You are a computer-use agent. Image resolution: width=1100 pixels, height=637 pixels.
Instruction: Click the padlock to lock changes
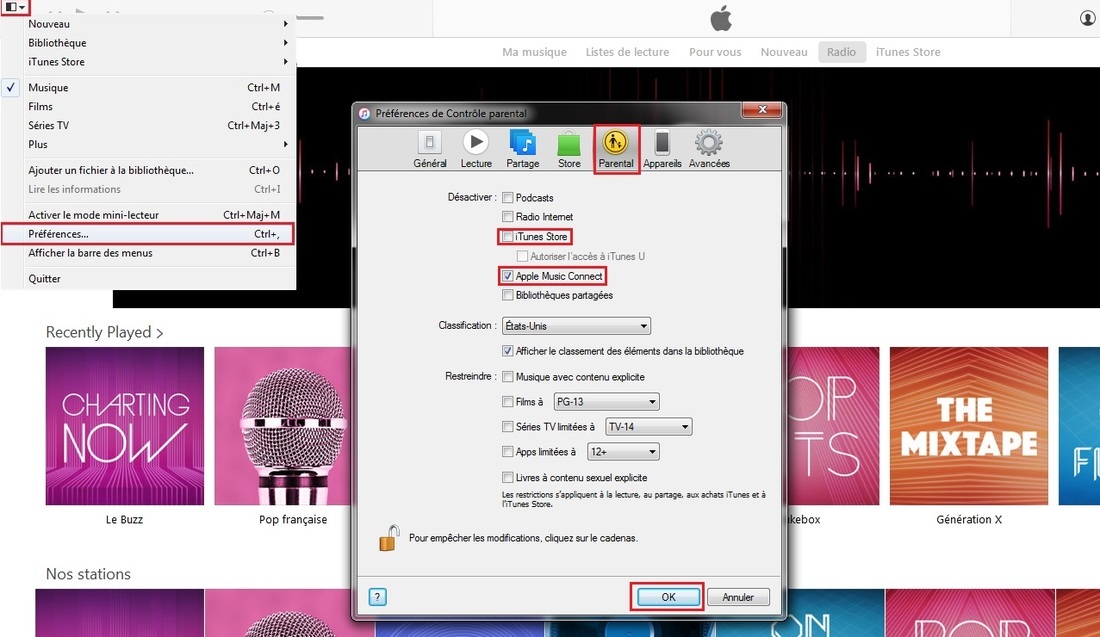click(389, 538)
